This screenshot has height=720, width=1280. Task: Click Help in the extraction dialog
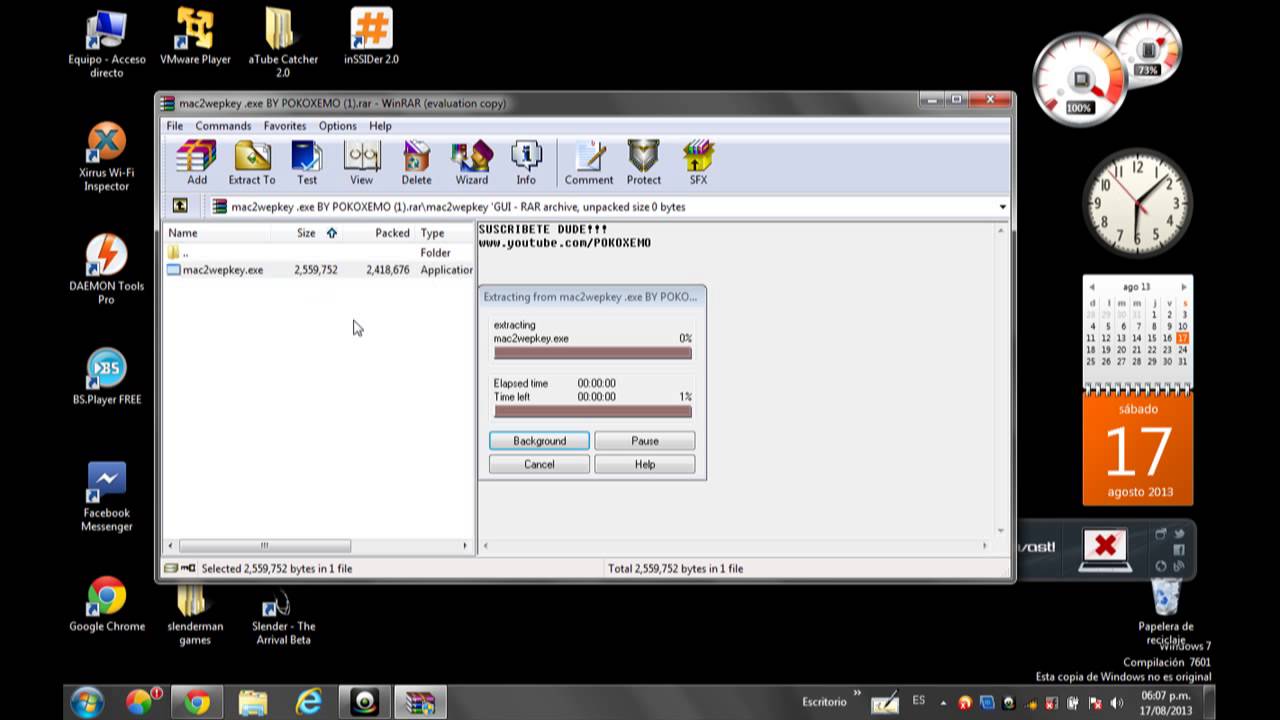coord(645,464)
